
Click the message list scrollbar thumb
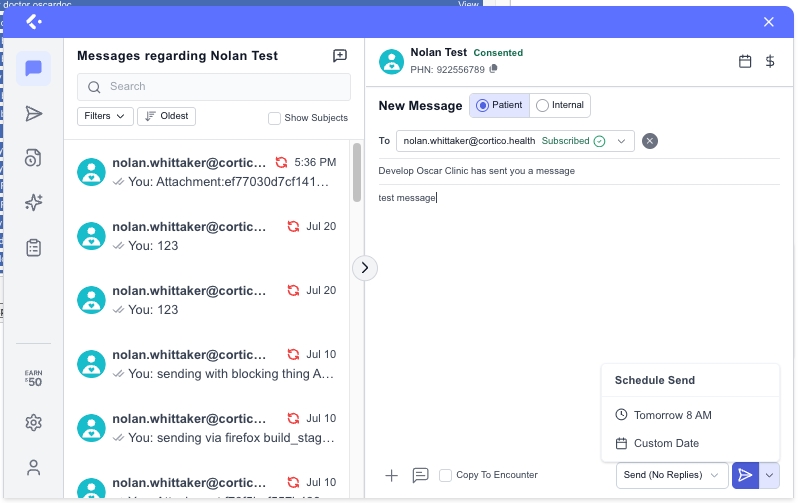point(357,173)
